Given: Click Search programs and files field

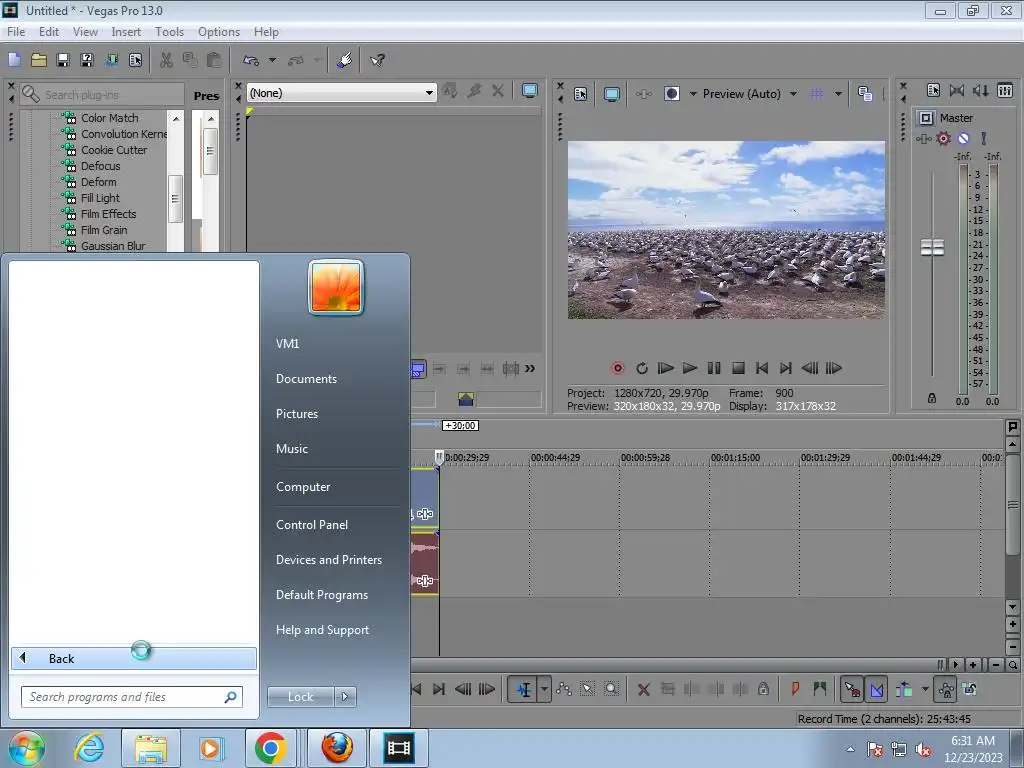Looking at the screenshot, I should pos(131,697).
